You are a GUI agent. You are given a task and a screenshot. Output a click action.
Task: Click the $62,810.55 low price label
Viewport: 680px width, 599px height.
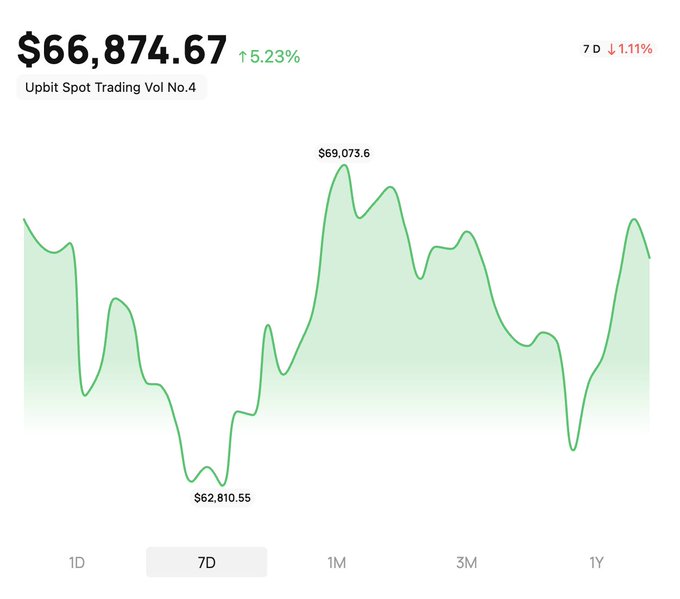point(222,497)
